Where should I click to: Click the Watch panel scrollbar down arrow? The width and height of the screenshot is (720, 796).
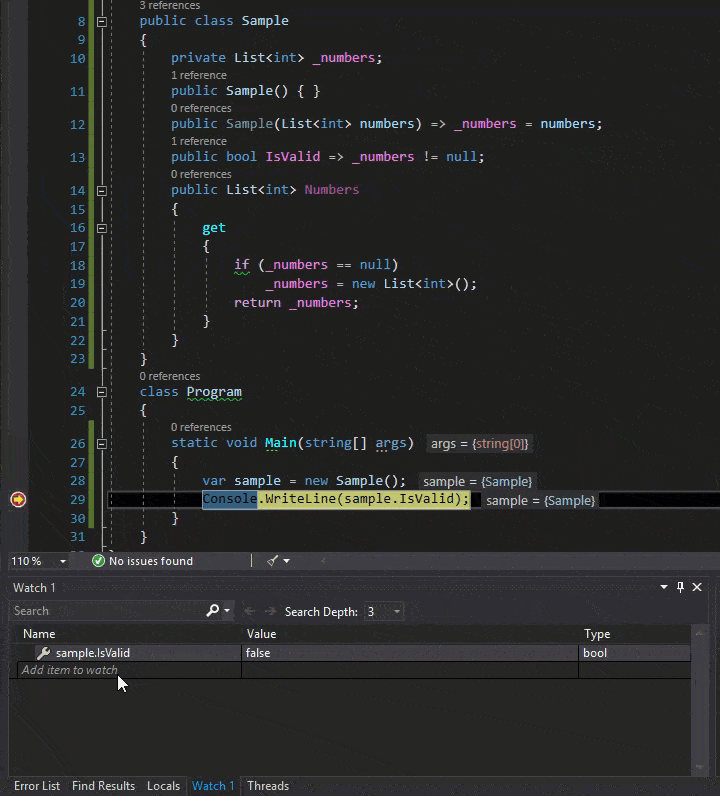tap(699, 767)
